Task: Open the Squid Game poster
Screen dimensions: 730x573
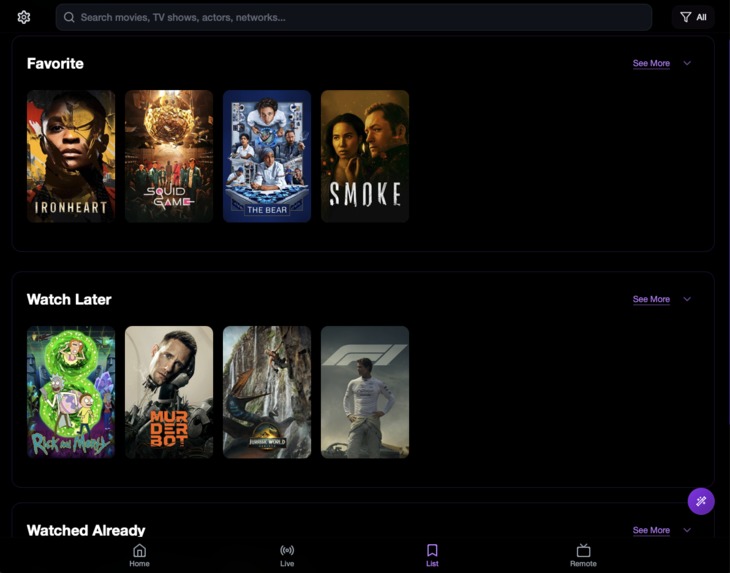Action: [169, 156]
